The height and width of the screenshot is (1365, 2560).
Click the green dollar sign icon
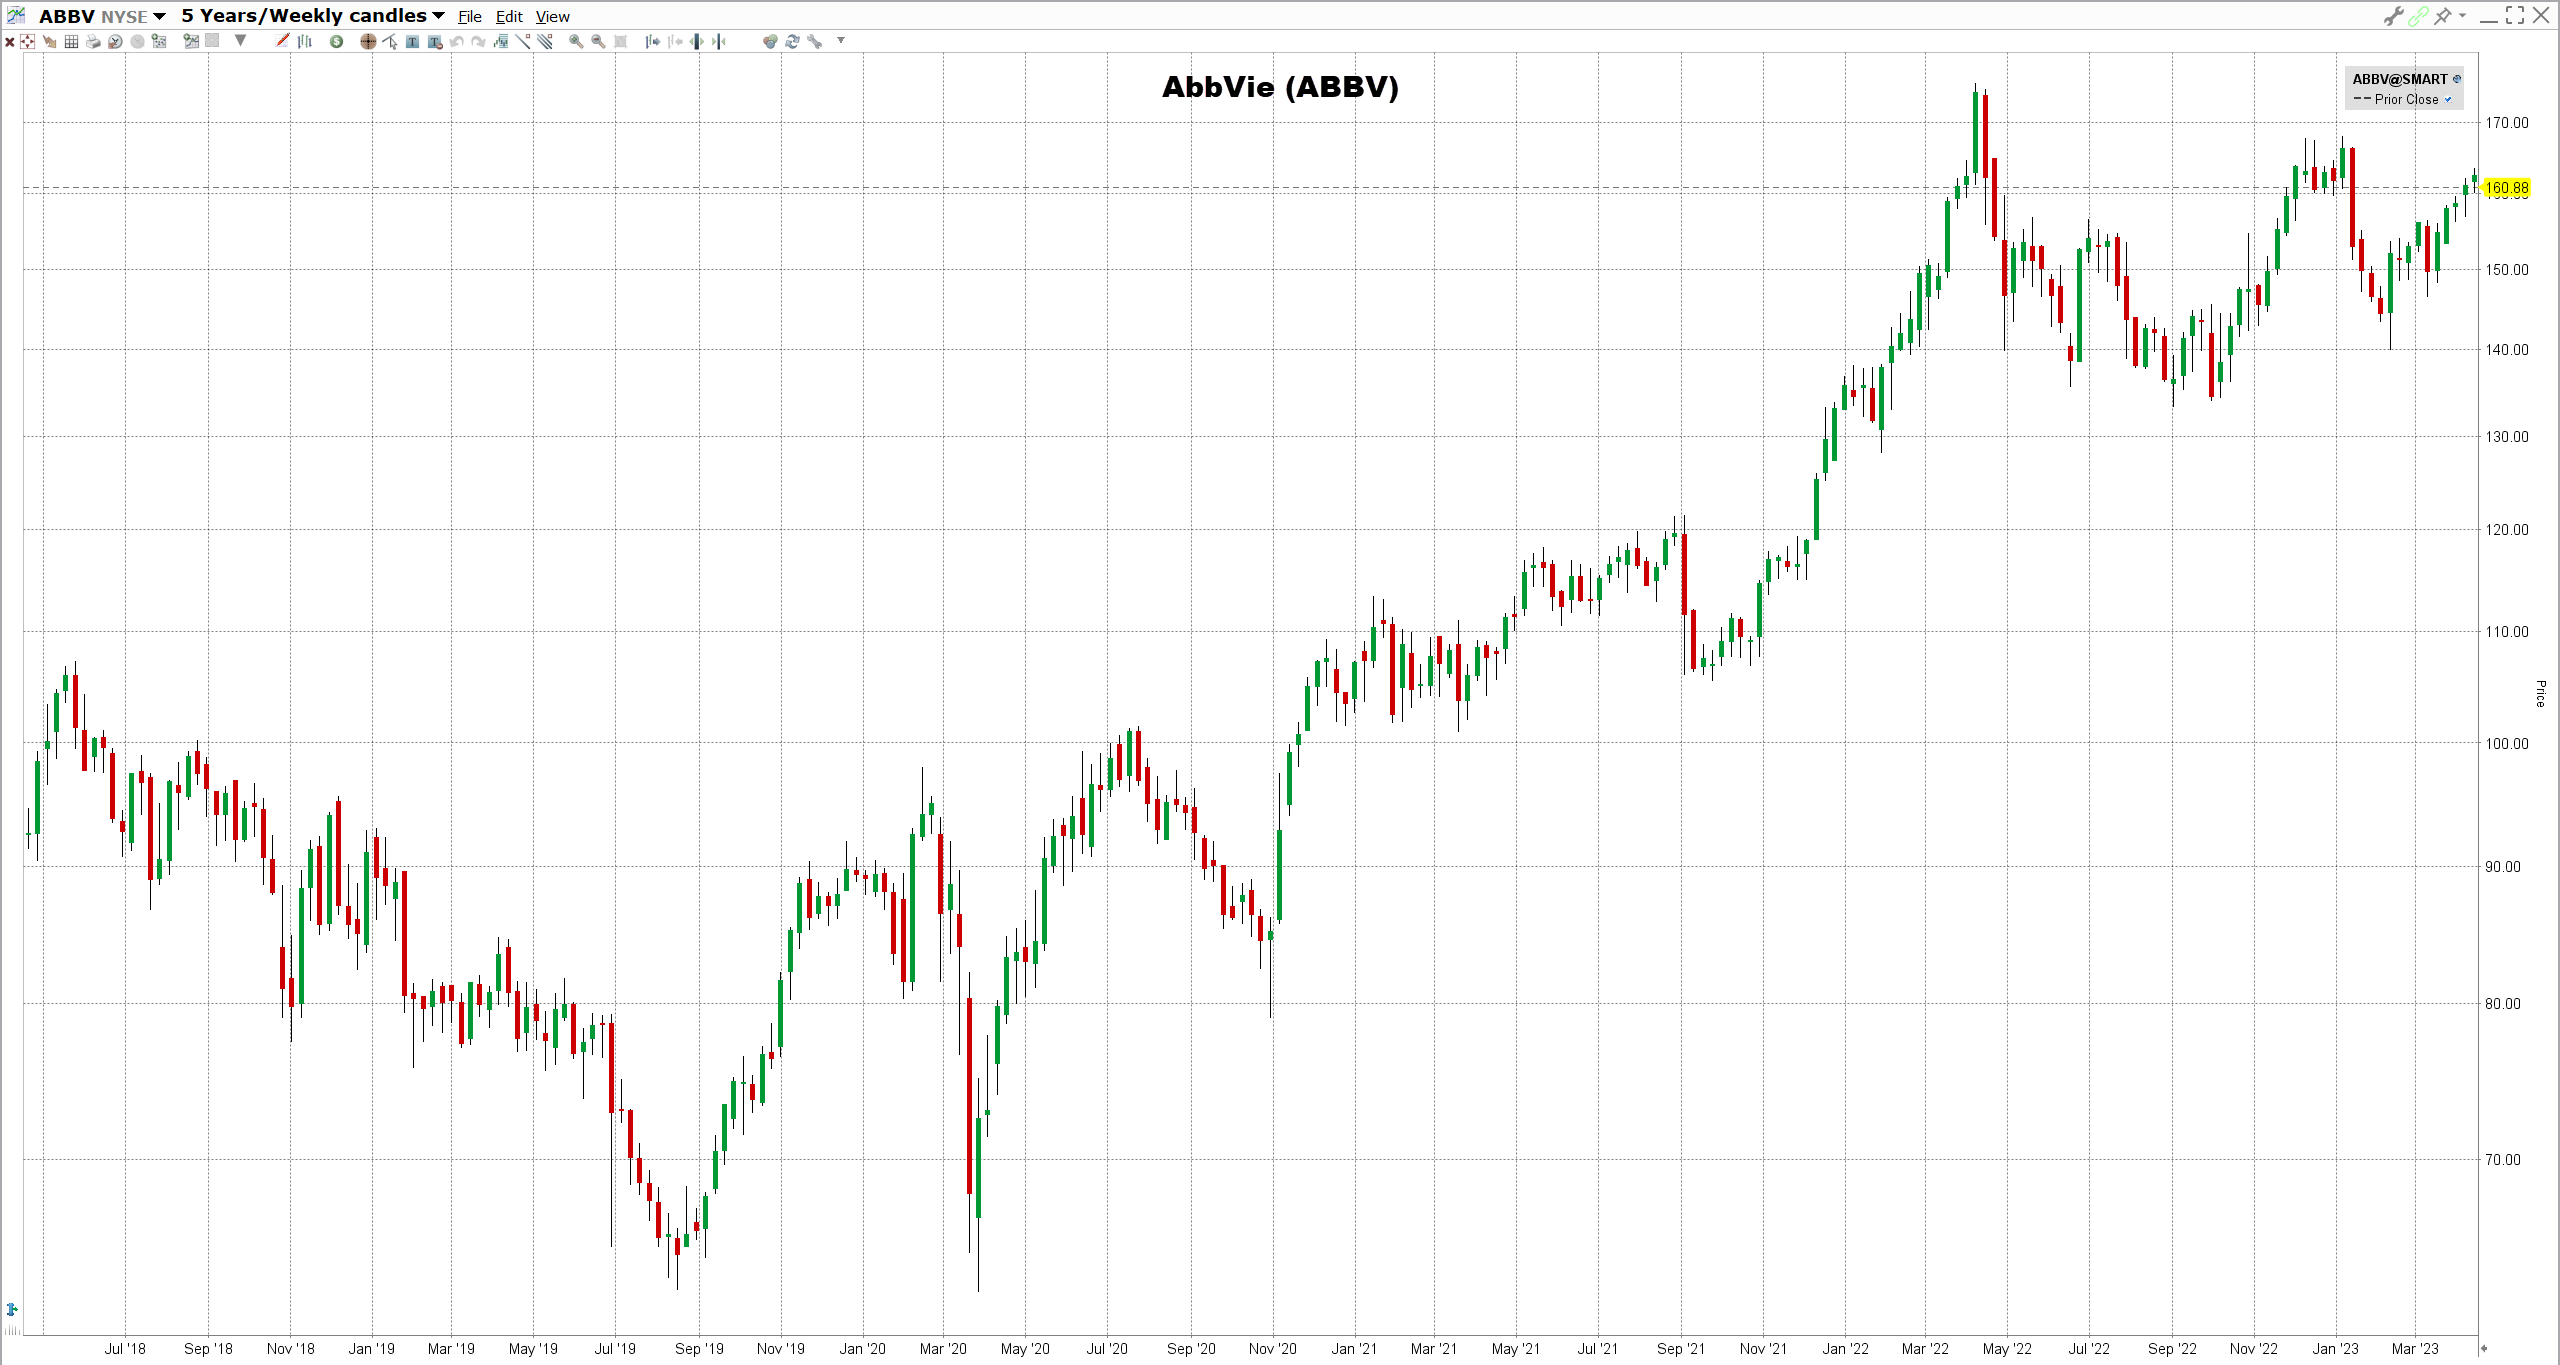click(337, 42)
